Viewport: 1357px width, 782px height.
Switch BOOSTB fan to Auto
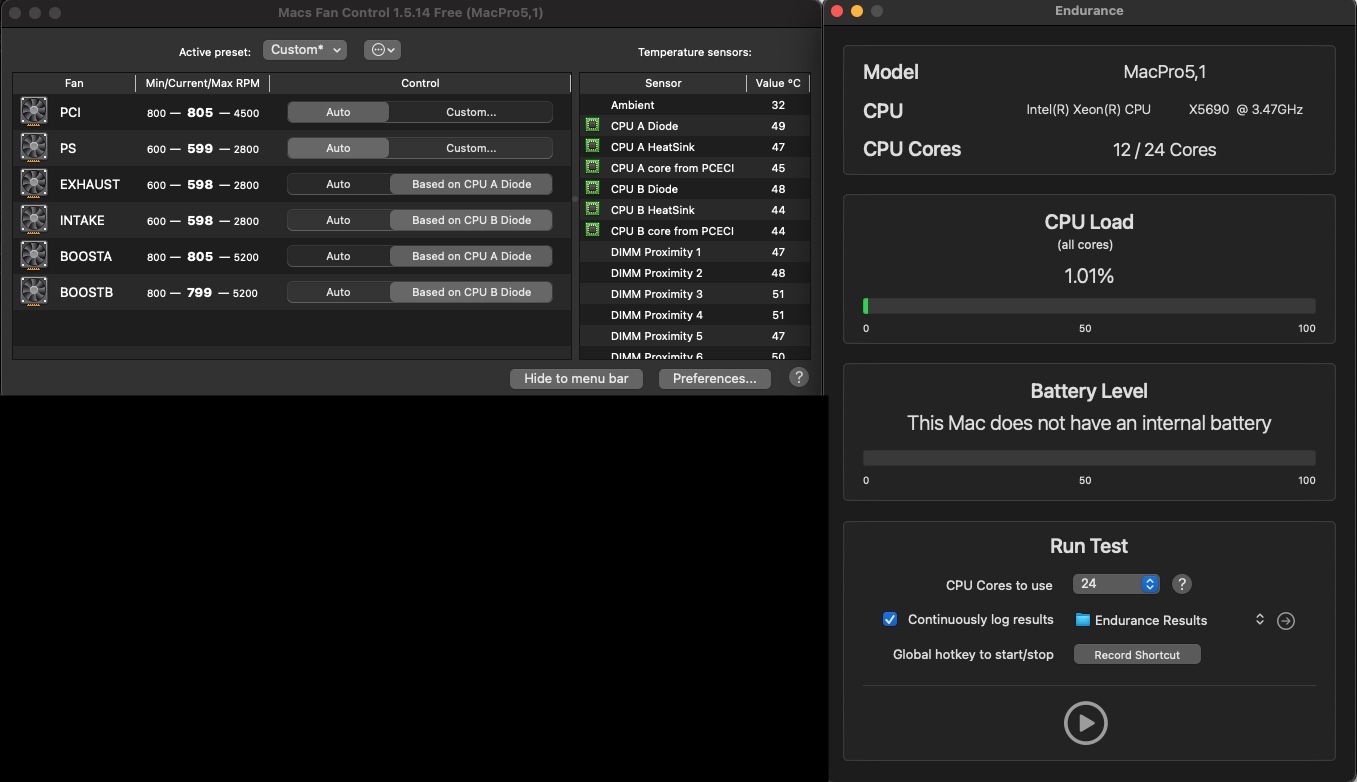point(338,292)
